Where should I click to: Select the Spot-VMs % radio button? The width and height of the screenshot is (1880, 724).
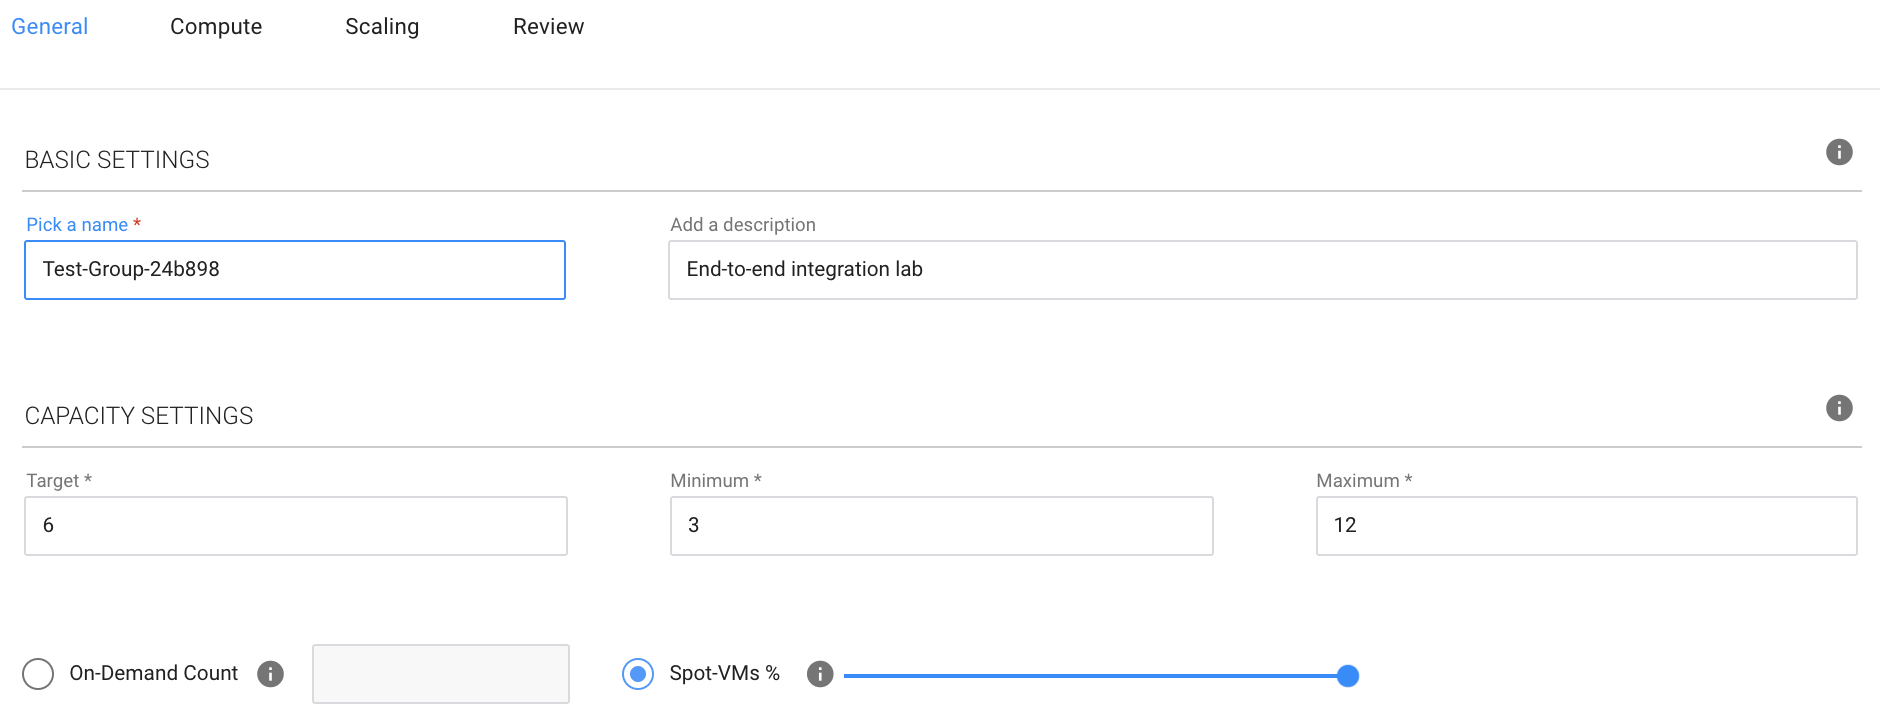coord(638,674)
